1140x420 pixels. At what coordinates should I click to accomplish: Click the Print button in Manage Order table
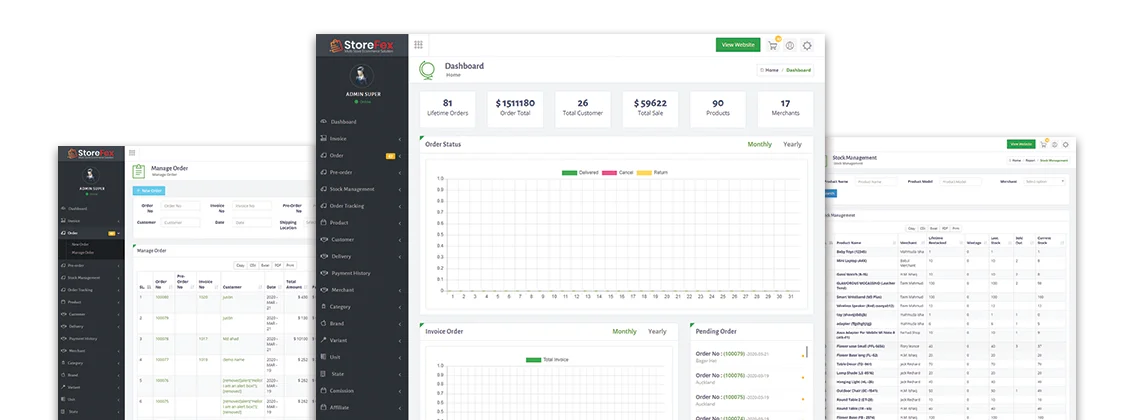point(290,265)
